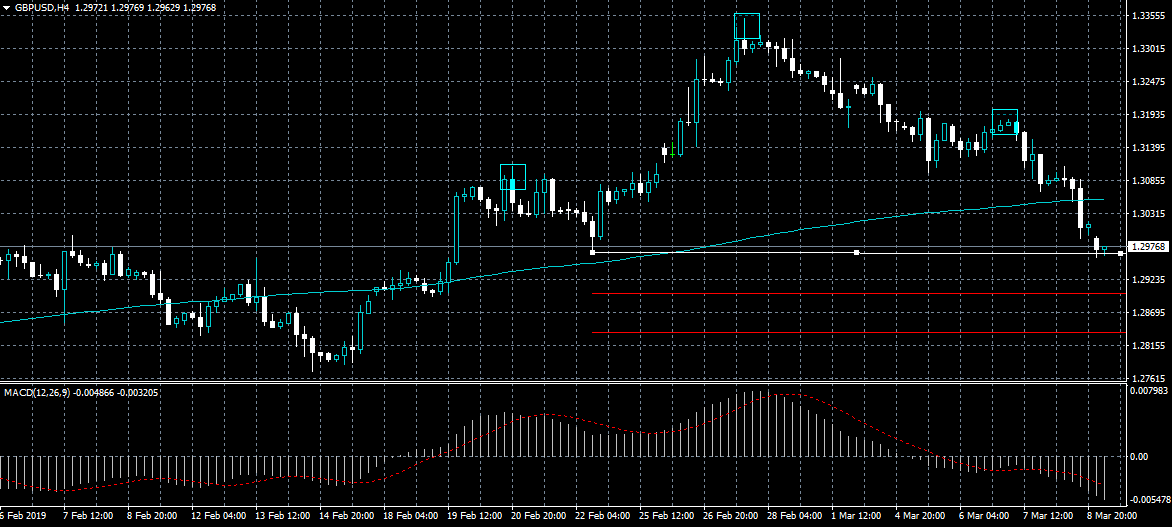The width and height of the screenshot is (1172, 527).
Task: Click the 20 Feb 20:00 time label
Action: [x=539, y=516]
